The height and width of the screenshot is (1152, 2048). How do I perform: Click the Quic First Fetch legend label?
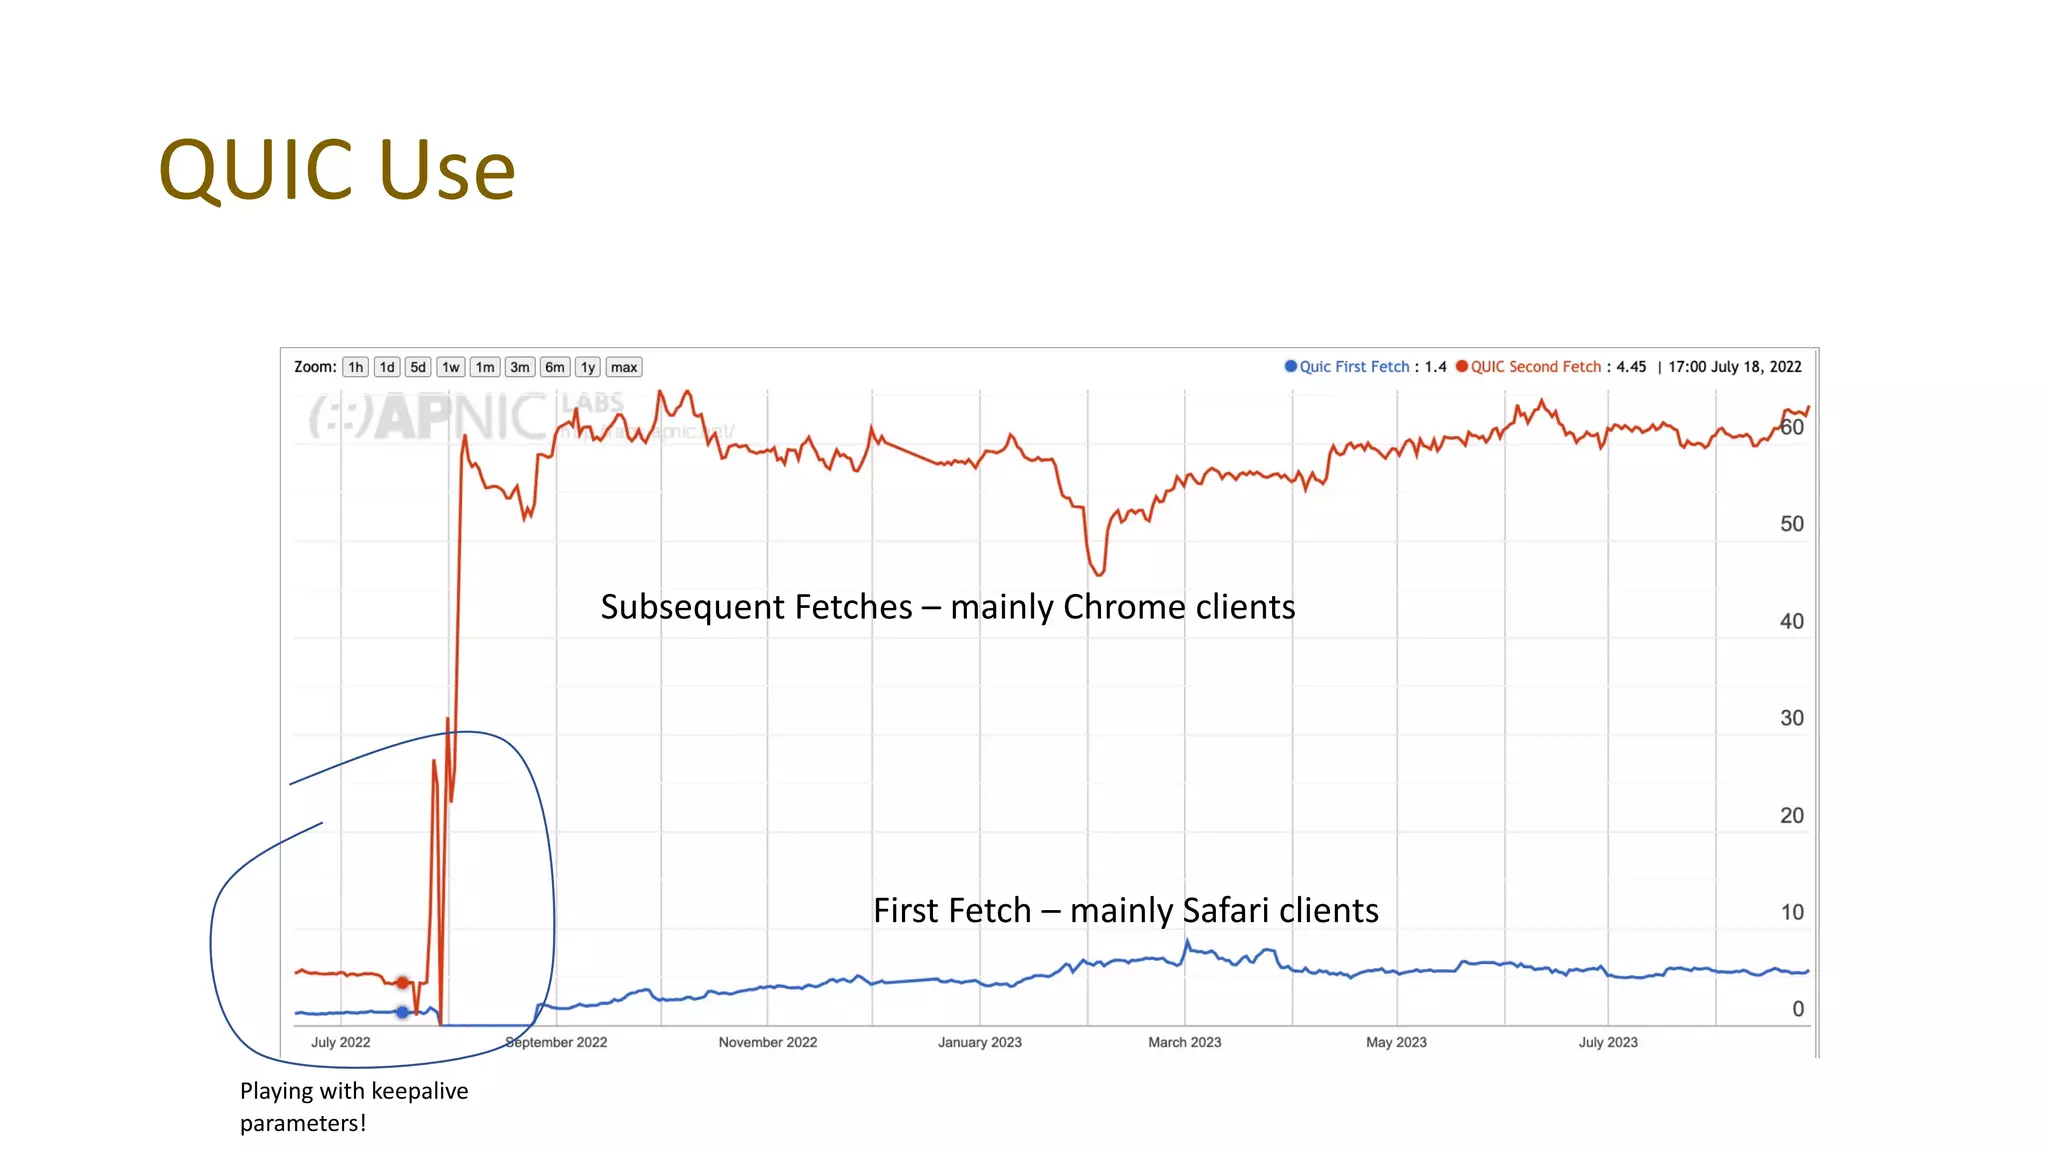pos(1354,367)
